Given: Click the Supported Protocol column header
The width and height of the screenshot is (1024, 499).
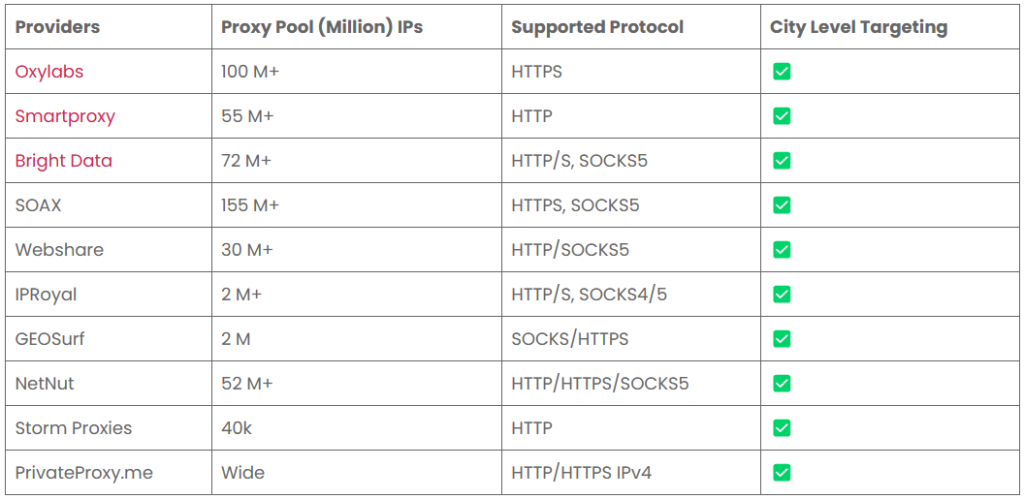Looking at the screenshot, I should (597, 27).
